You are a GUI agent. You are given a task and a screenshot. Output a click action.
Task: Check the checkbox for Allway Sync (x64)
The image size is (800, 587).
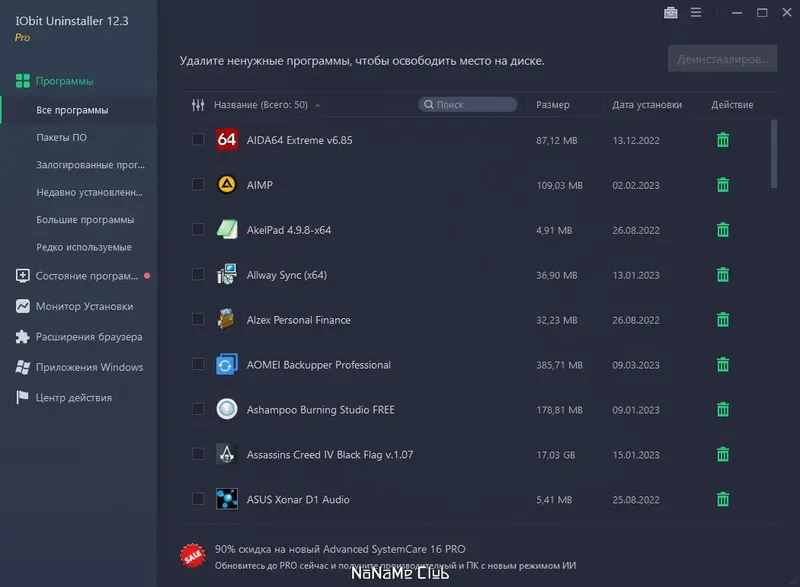[197, 275]
